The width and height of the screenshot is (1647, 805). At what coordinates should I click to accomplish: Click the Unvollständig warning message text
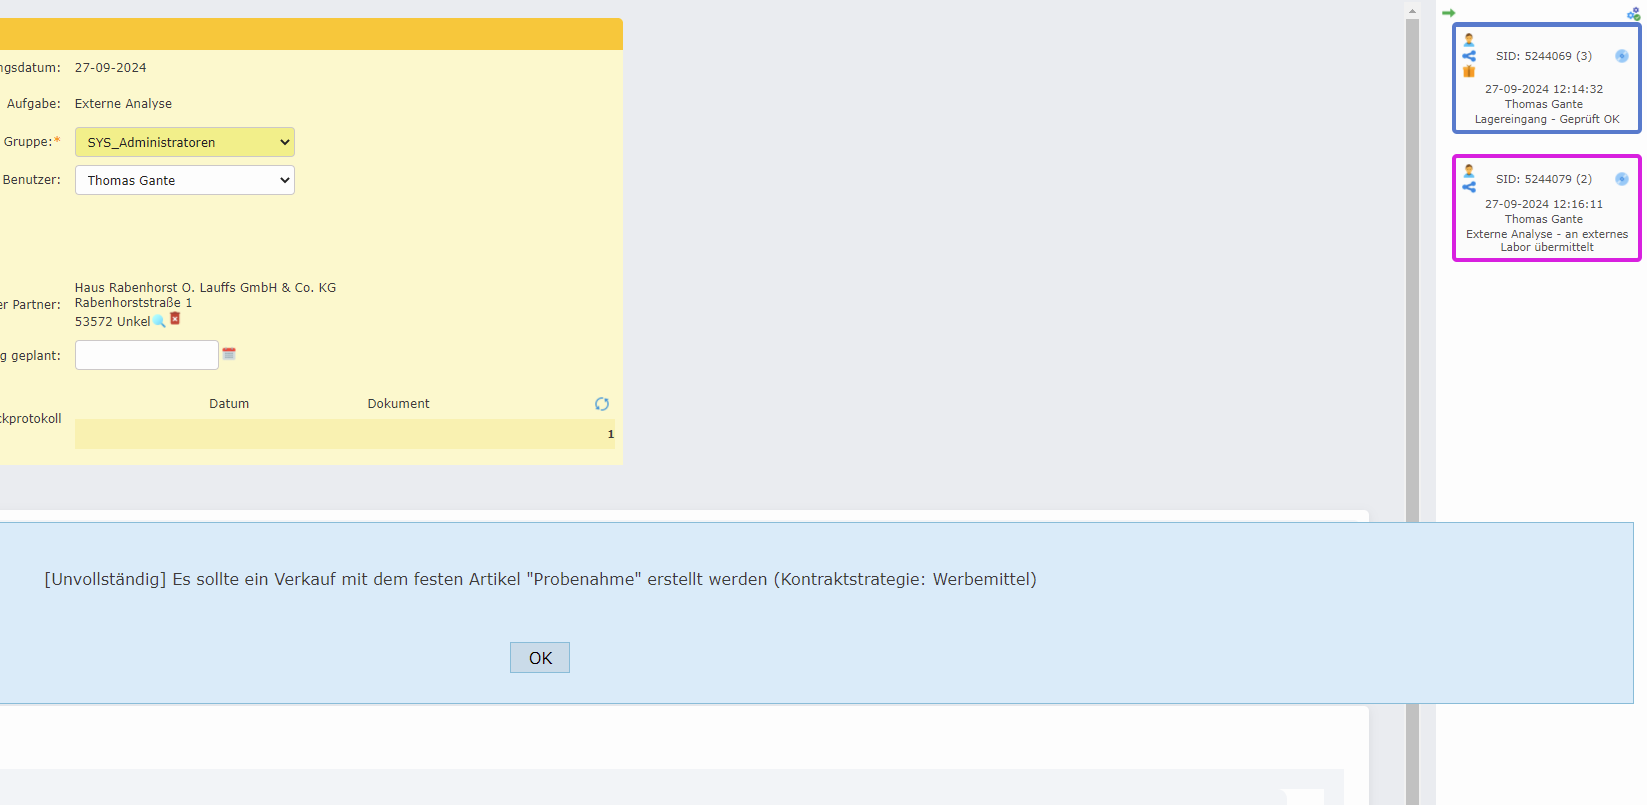tap(540, 579)
